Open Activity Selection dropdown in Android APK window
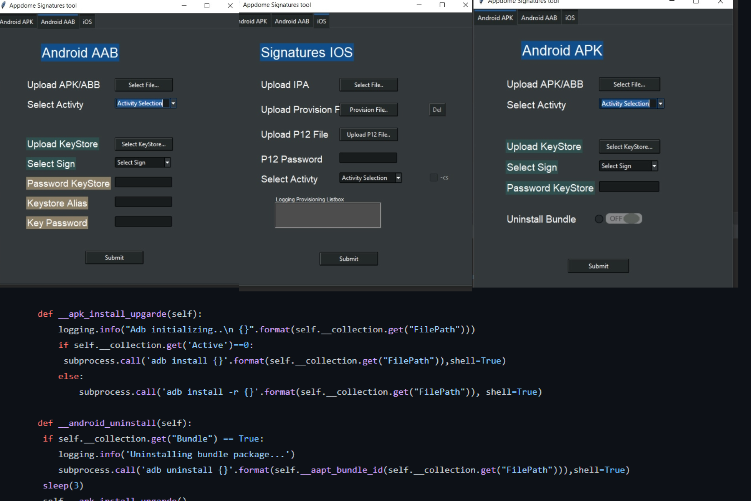 [632, 103]
